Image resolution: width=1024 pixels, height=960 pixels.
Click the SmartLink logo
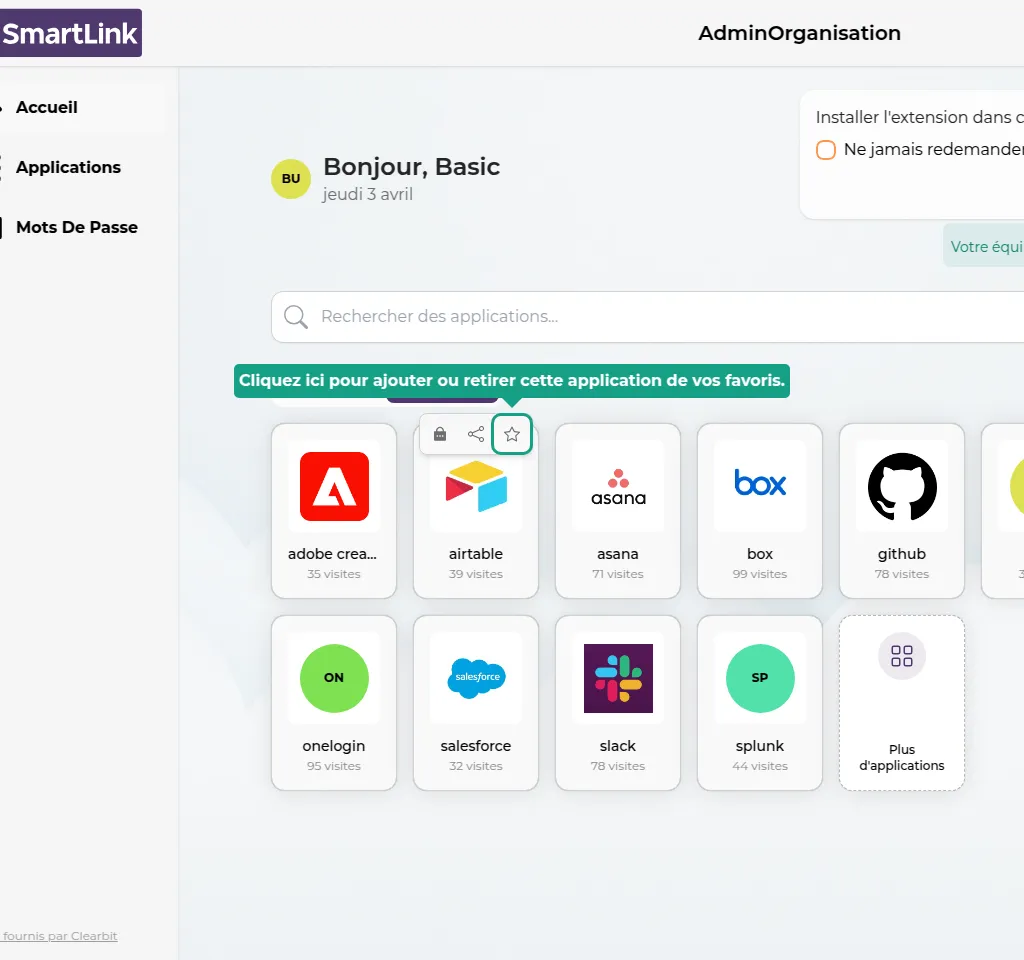point(70,33)
